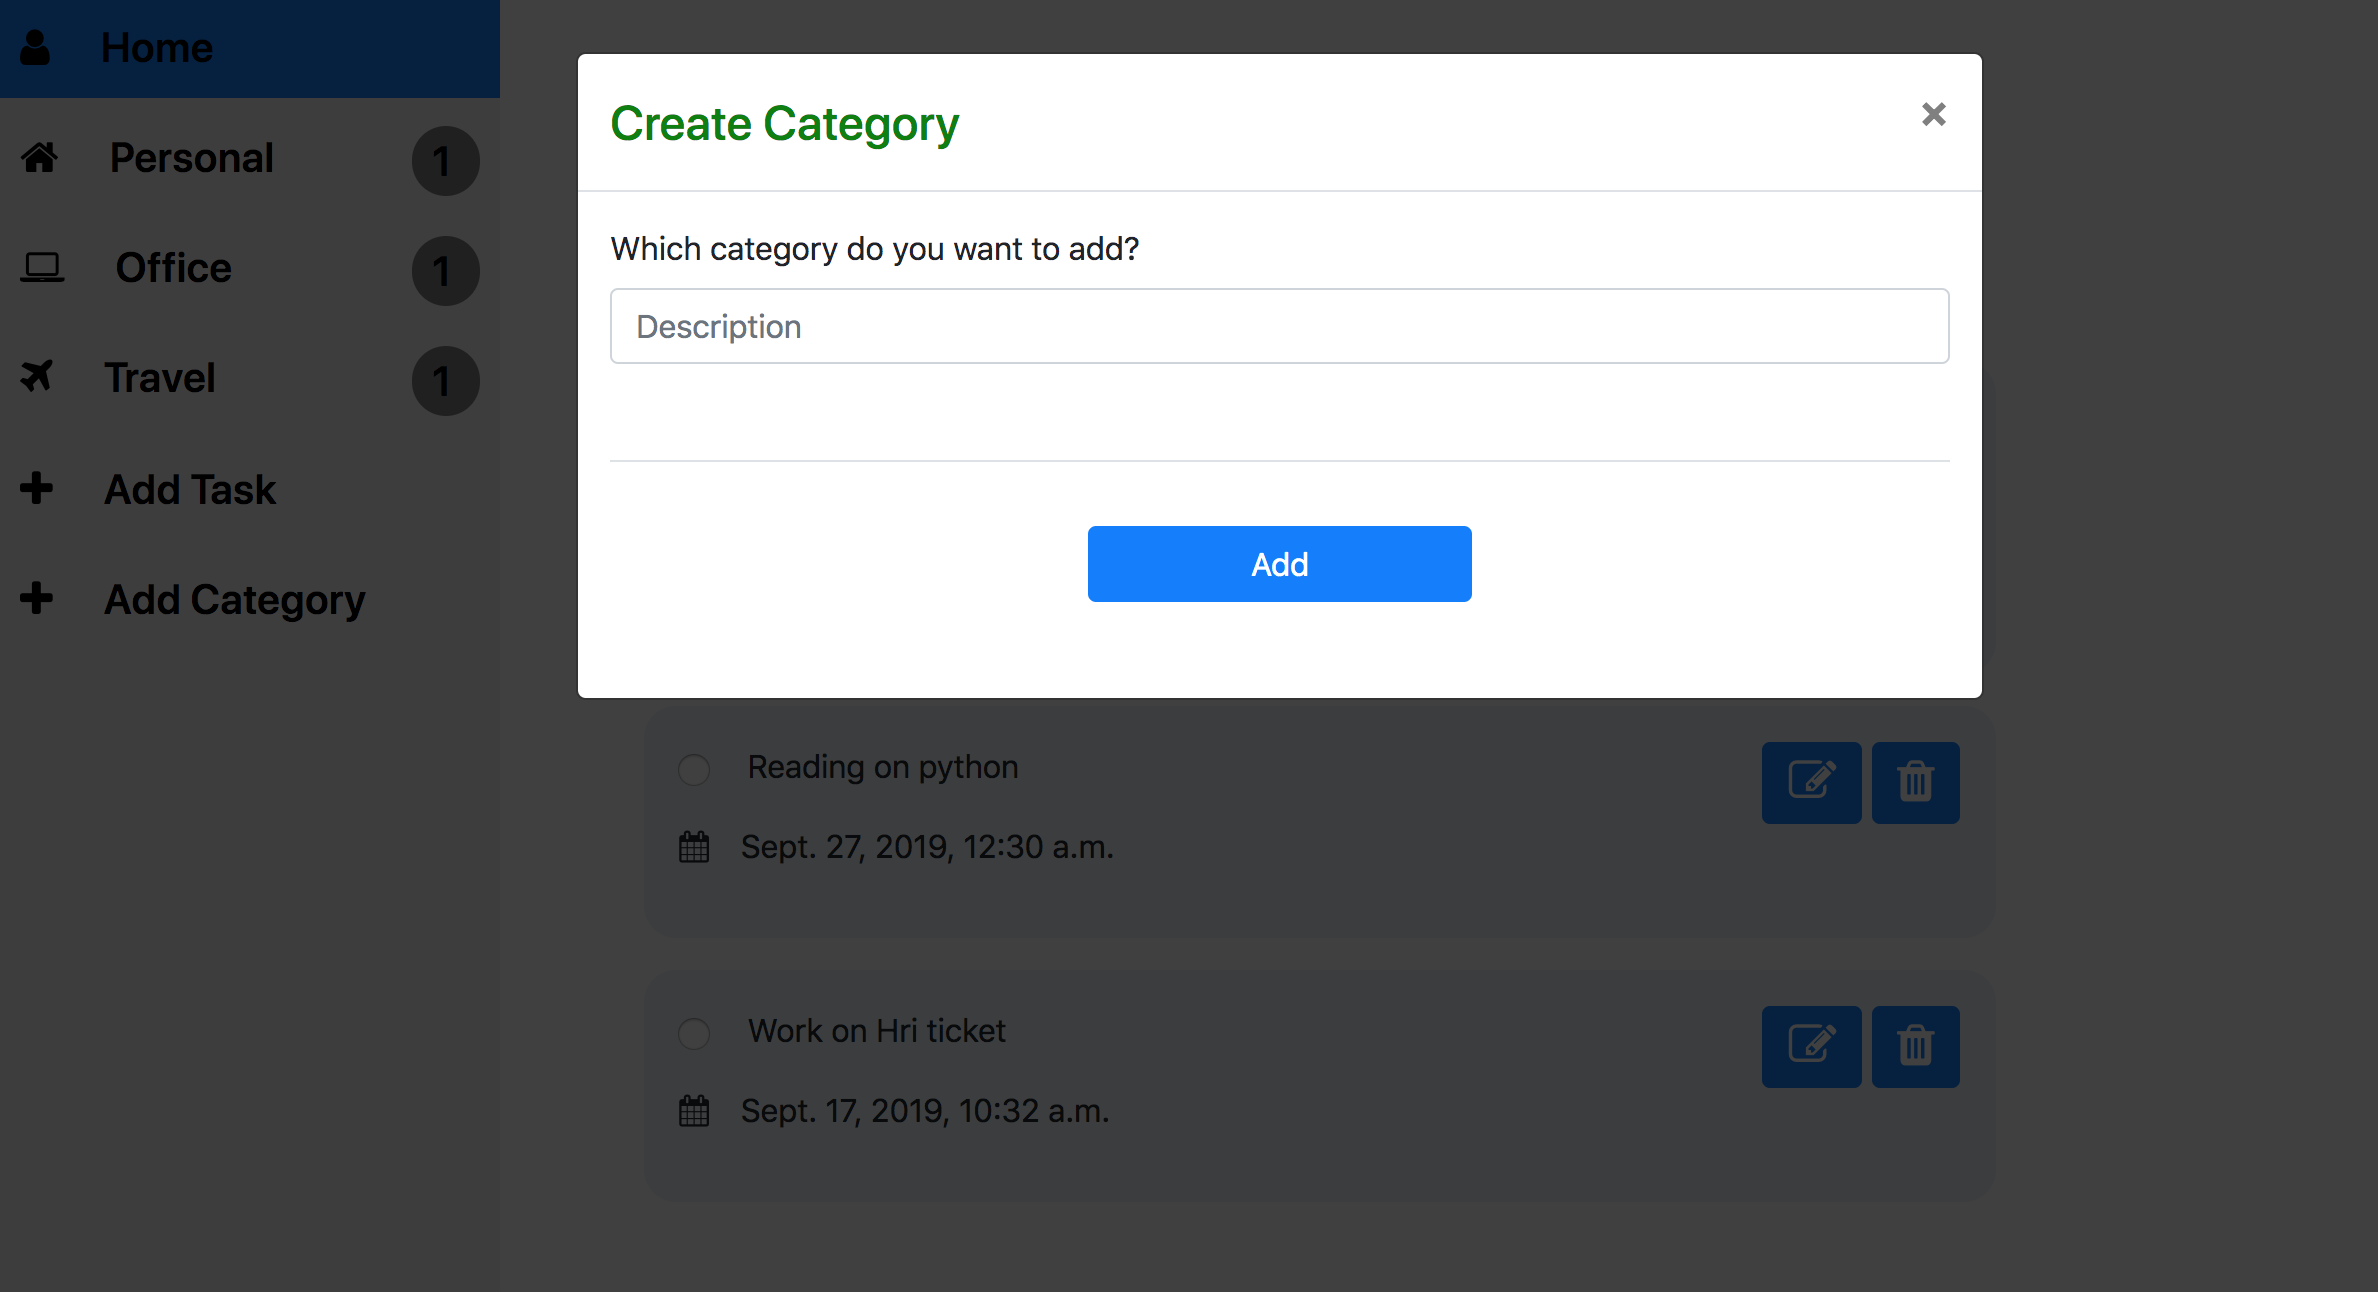Click the person icon beside Home

coord(38,44)
